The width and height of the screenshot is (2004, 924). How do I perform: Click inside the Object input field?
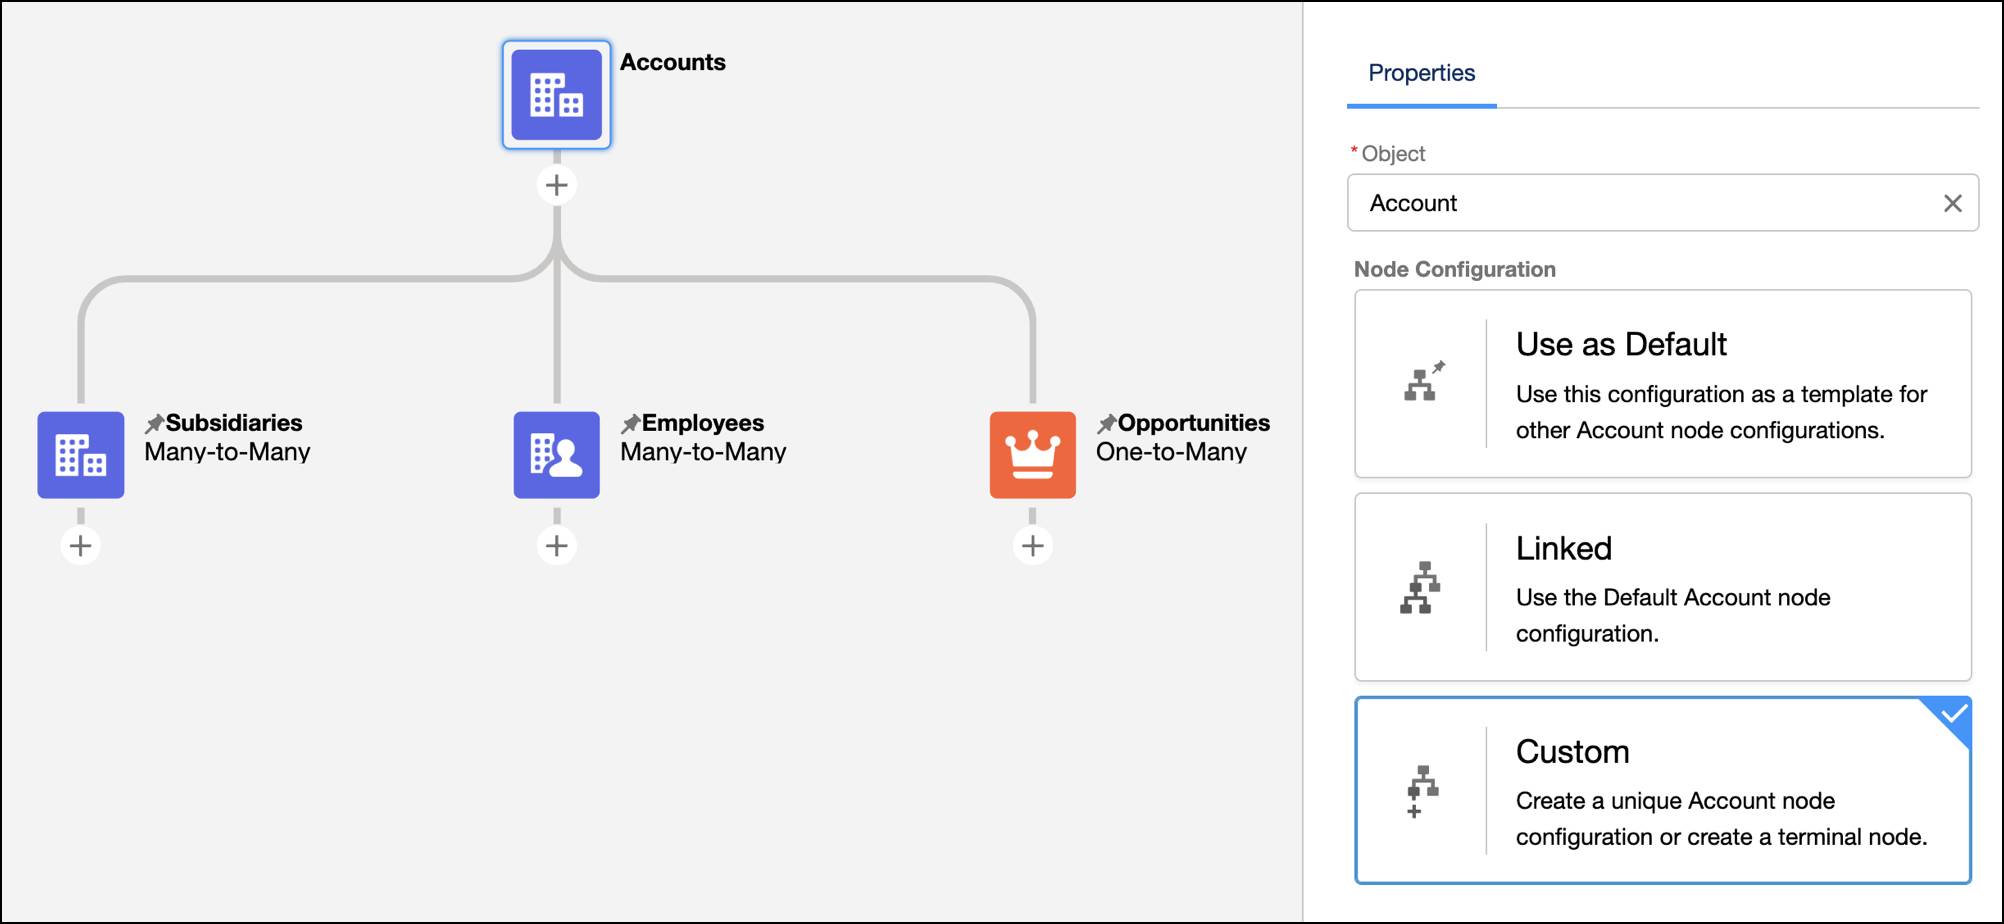(1600, 203)
